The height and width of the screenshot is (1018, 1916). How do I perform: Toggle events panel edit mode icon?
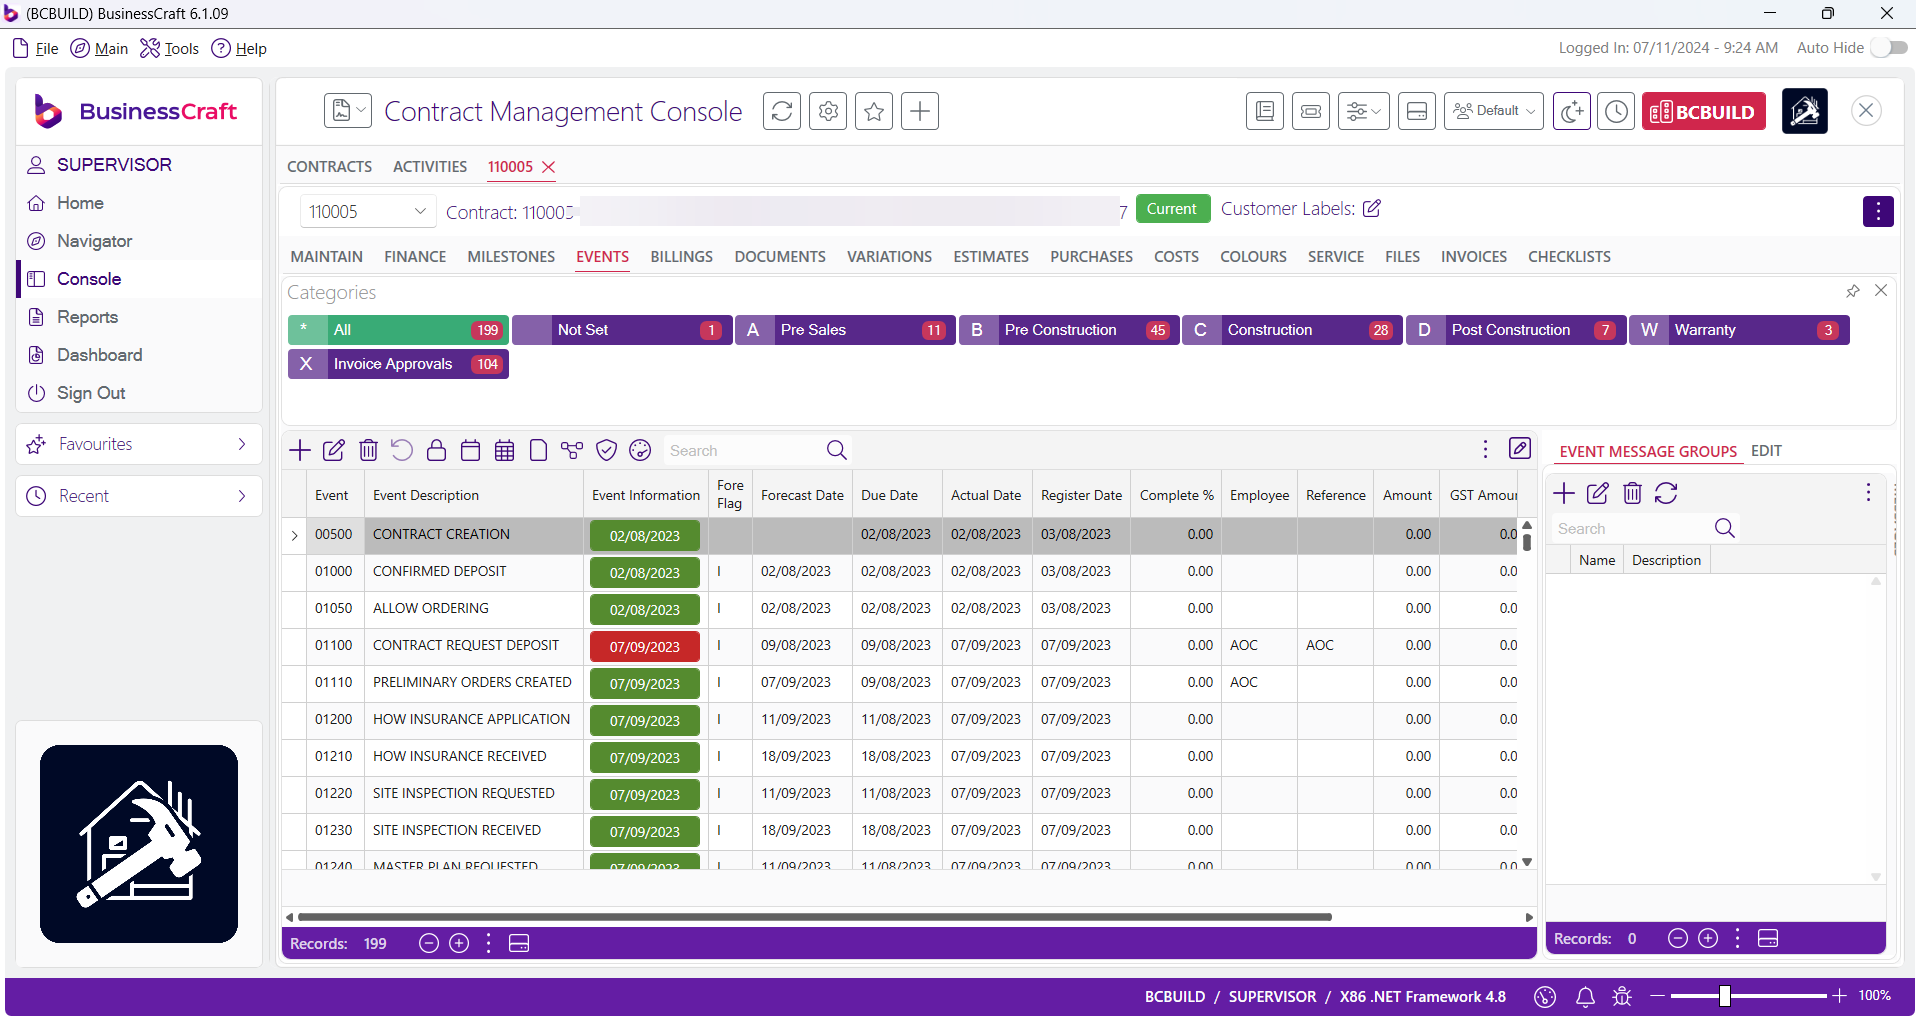pyautogui.click(x=1520, y=449)
